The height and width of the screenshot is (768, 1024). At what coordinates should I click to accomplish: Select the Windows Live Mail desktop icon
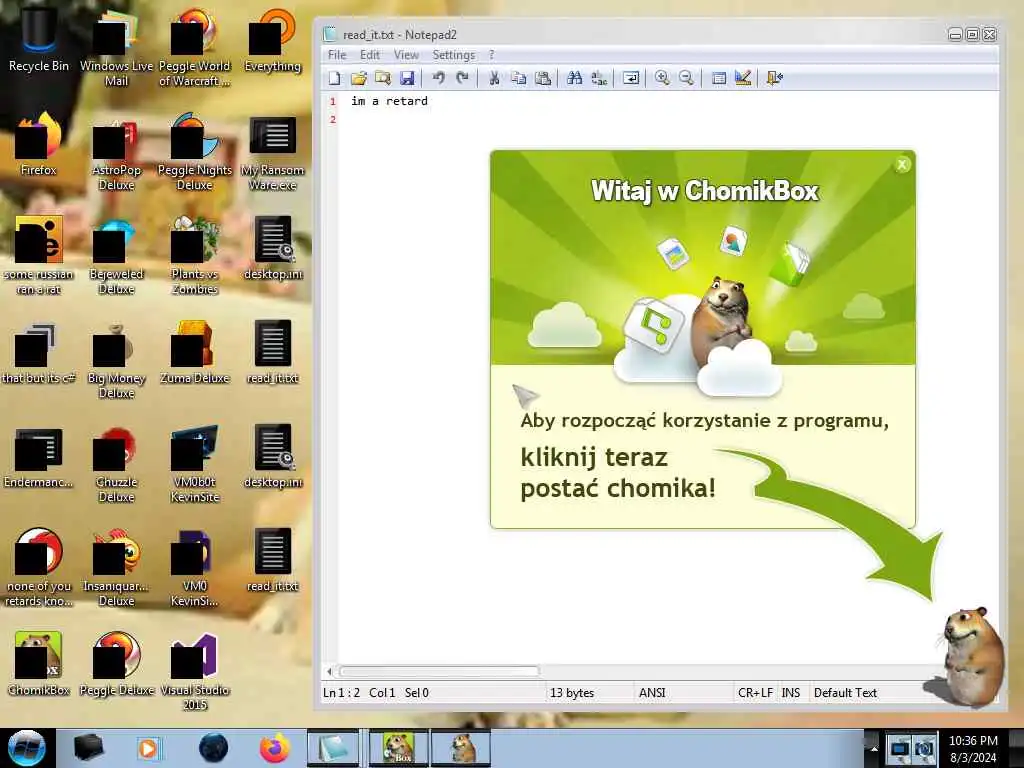116,47
